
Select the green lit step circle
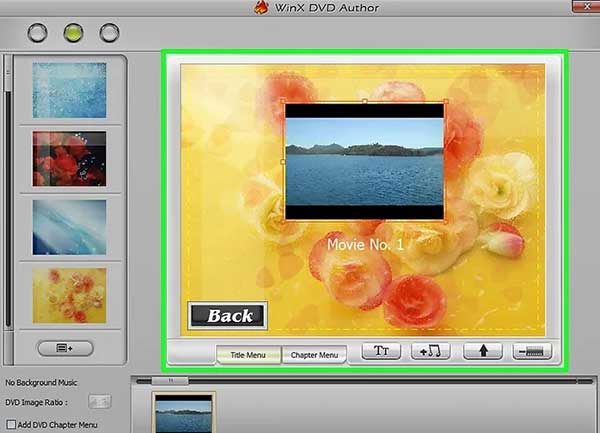coord(73,33)
